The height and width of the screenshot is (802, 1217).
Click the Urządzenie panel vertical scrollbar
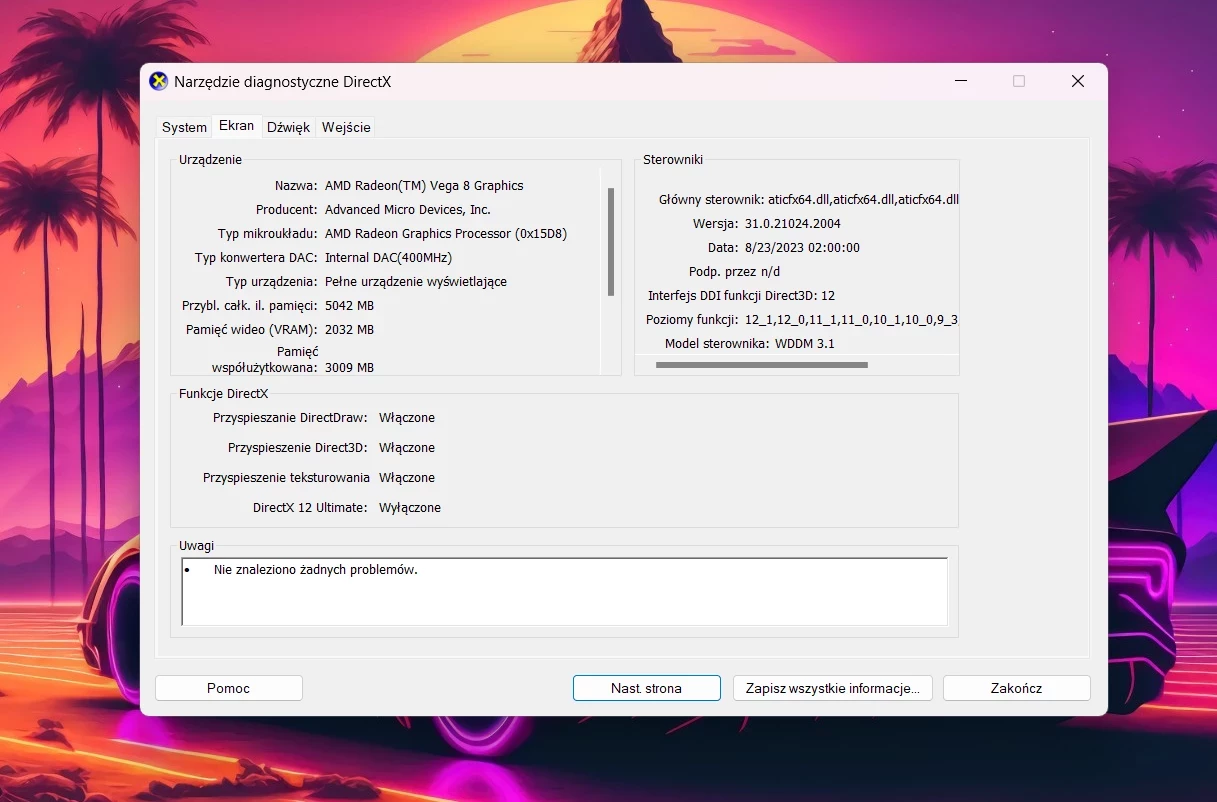point(611,242)
